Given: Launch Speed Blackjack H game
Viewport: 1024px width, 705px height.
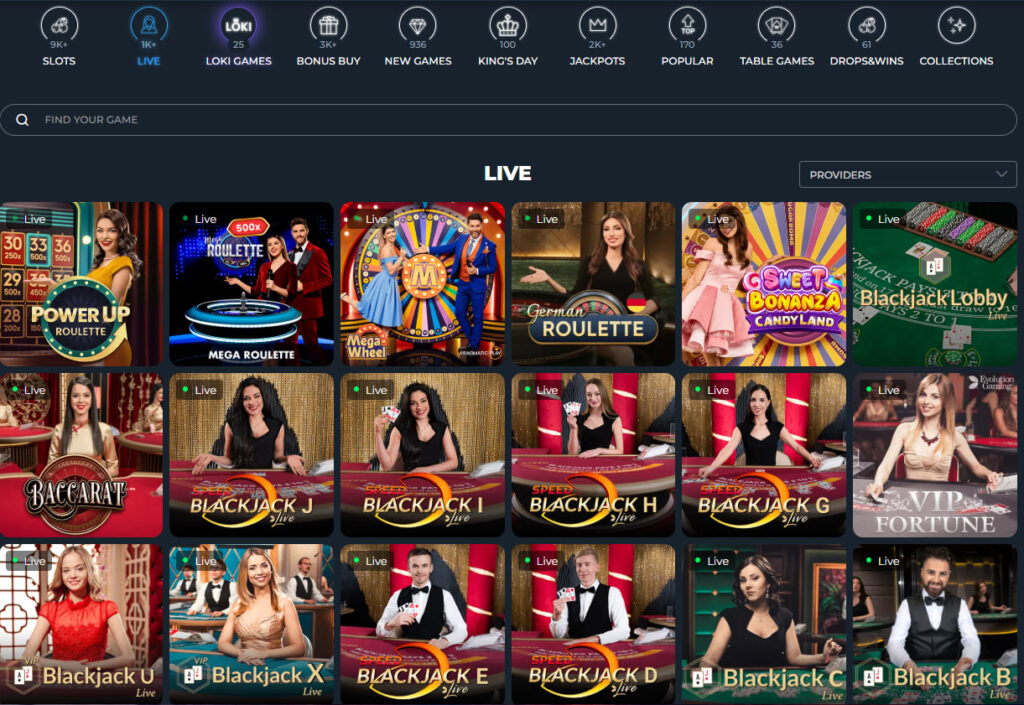Looking at the screenshot, I should pyautogui.click(x=593, y=455).
